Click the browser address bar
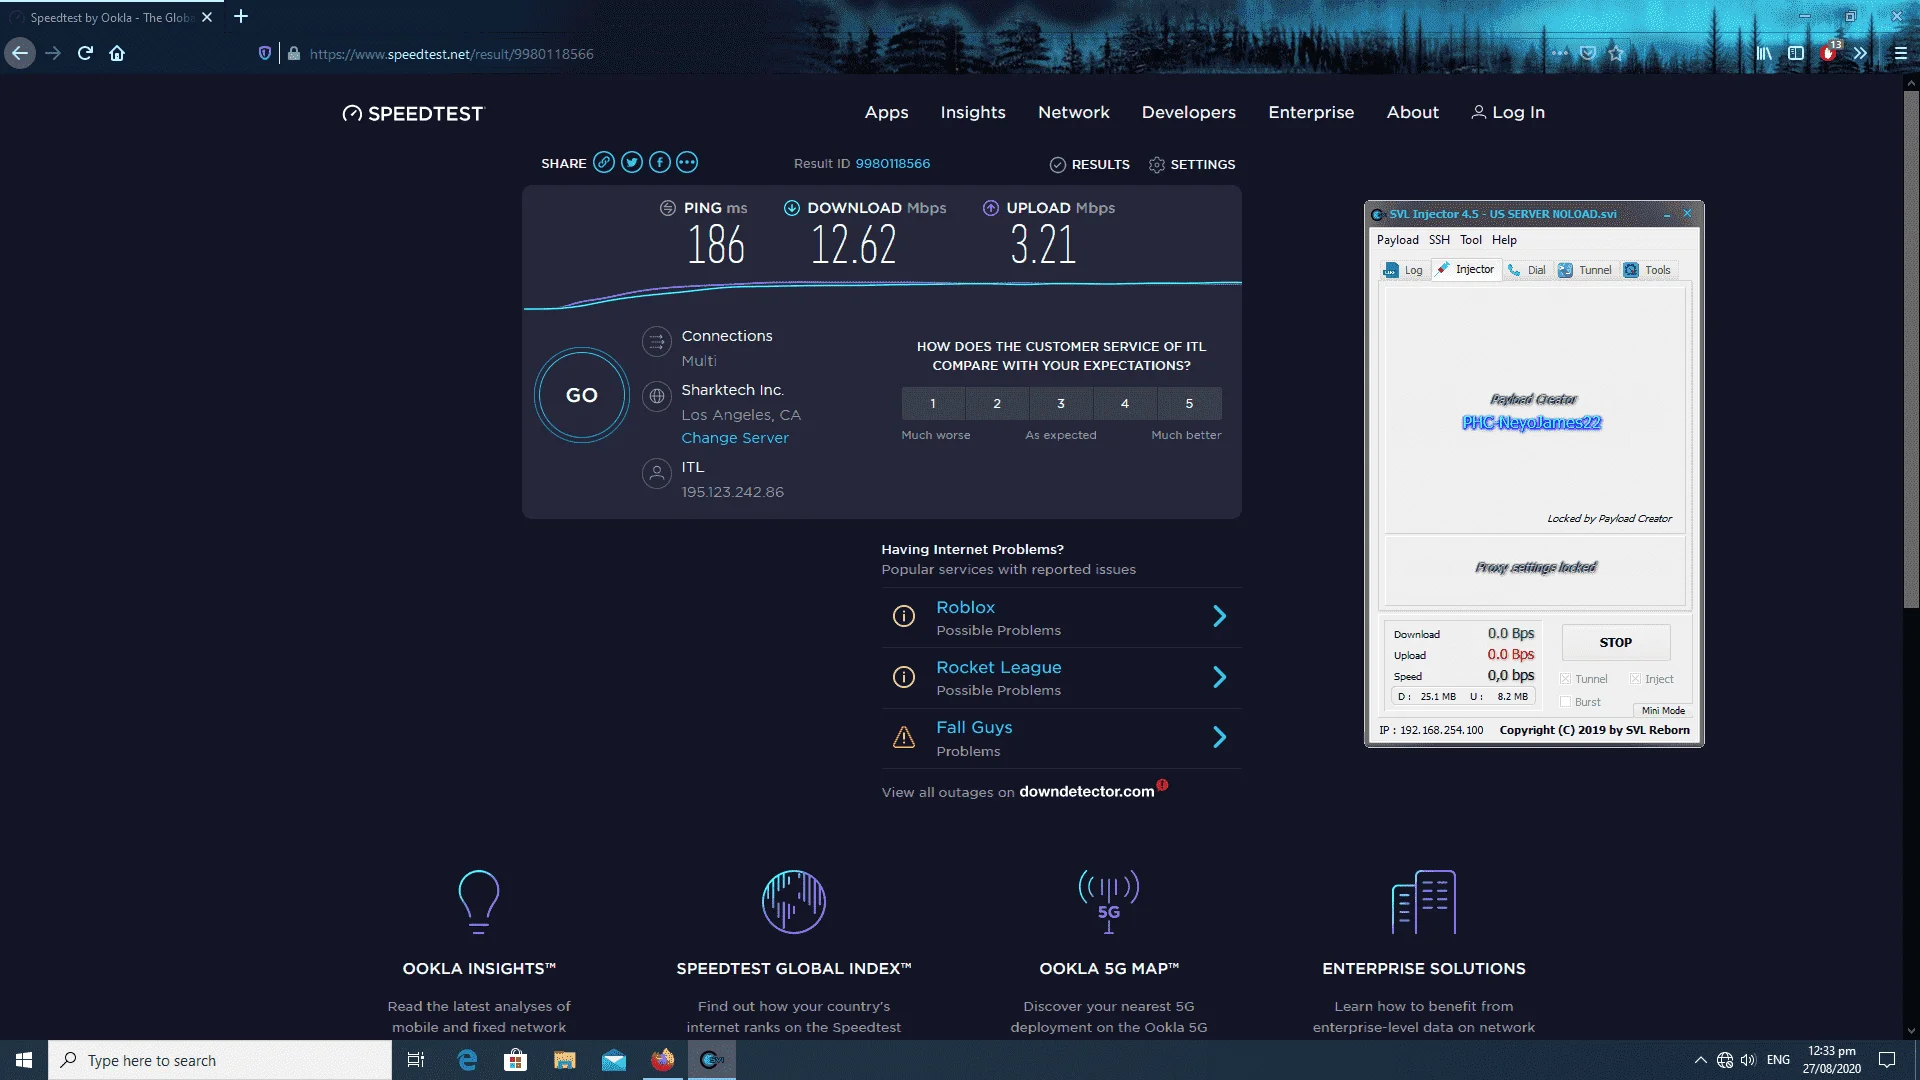The height and width of the screenshot is (1080, 1920). pyautogui.click(x=900, y=54)
